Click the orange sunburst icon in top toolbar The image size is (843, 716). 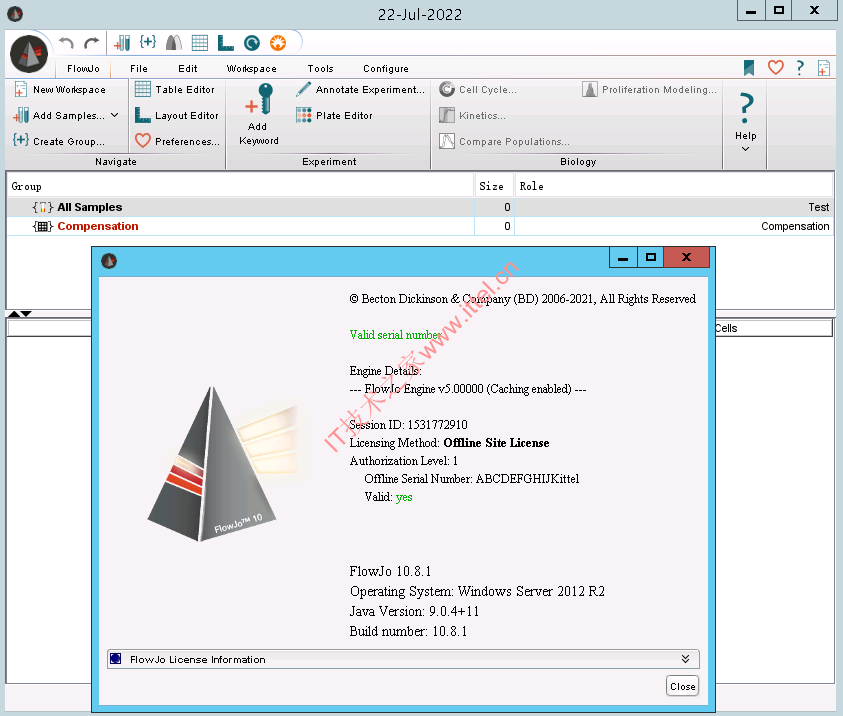pyautogui.click(x=278, y=43)
